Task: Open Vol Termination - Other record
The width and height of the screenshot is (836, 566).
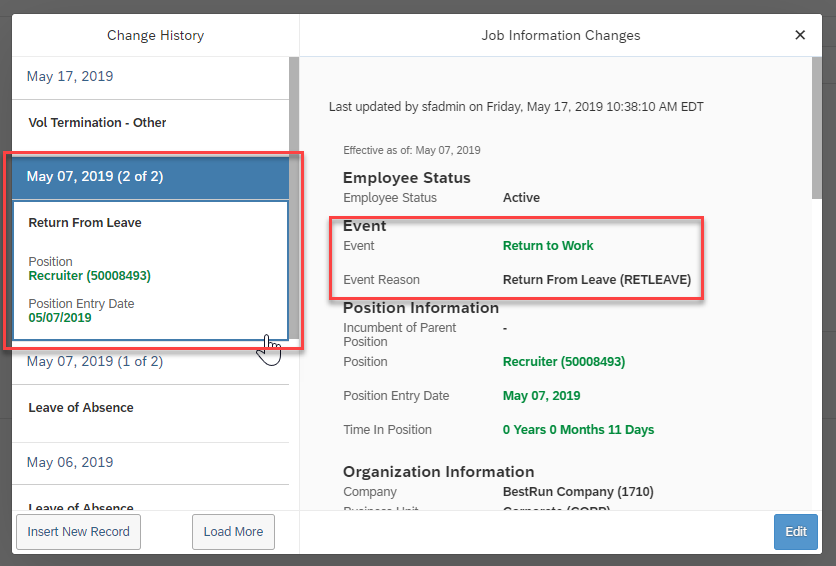Action: (x=150, y=126)
